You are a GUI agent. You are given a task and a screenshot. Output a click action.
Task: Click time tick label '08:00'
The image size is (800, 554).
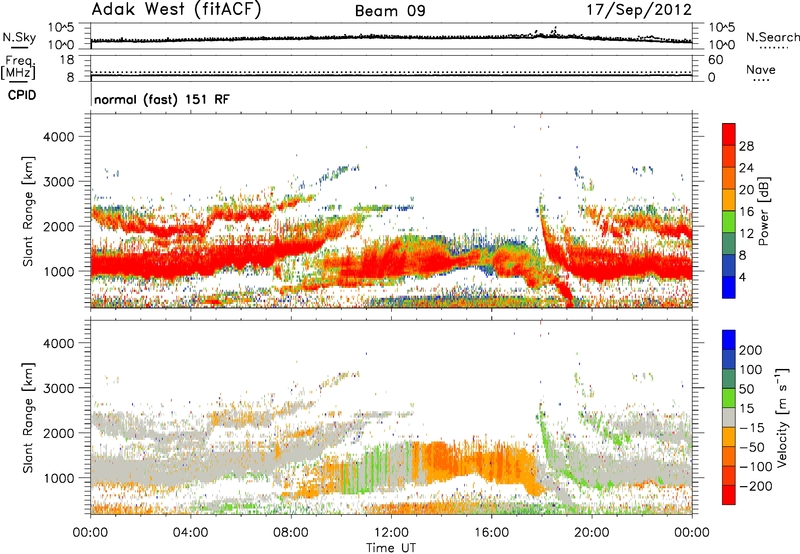[x=291, y=533]
